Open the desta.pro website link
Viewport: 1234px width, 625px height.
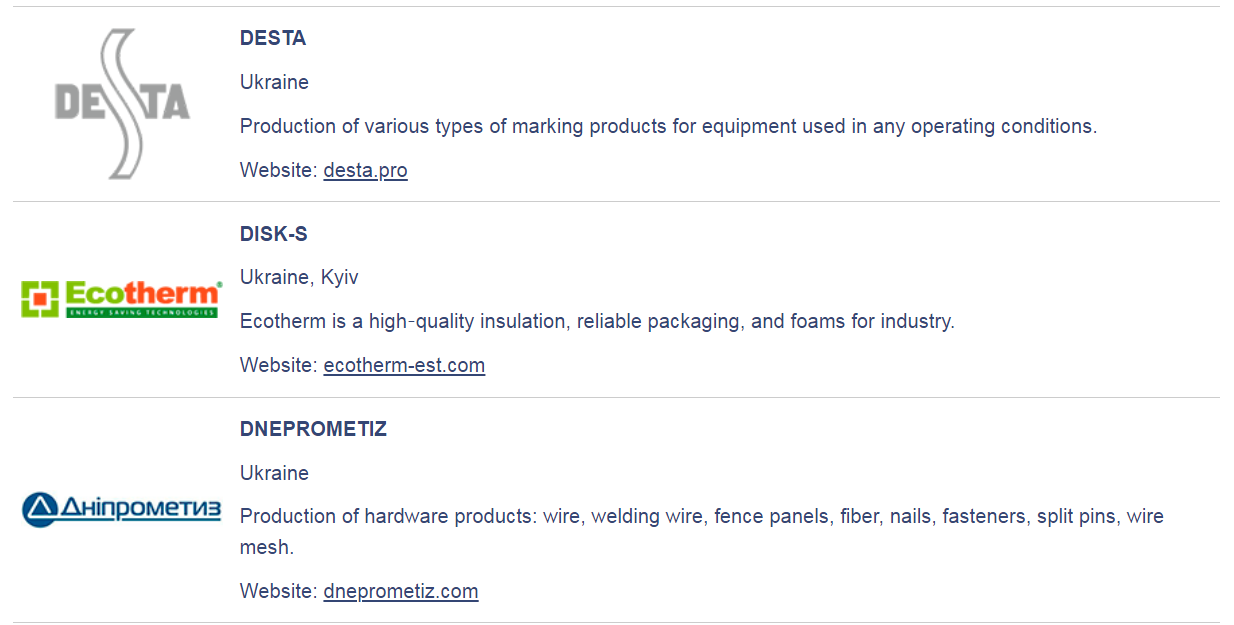[x=365, y=170]
